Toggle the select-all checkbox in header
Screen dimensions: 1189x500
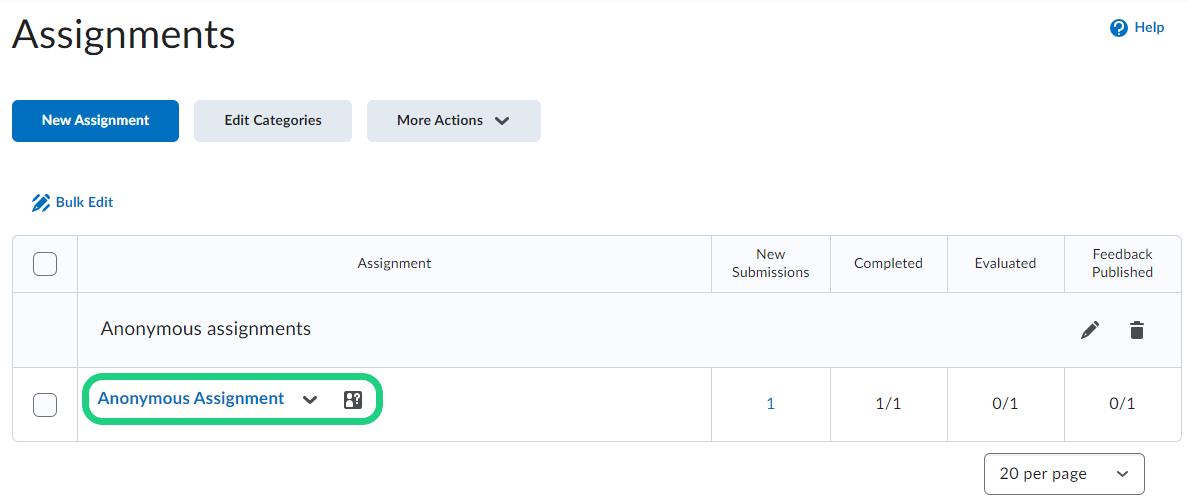click(x=45, y=264)
